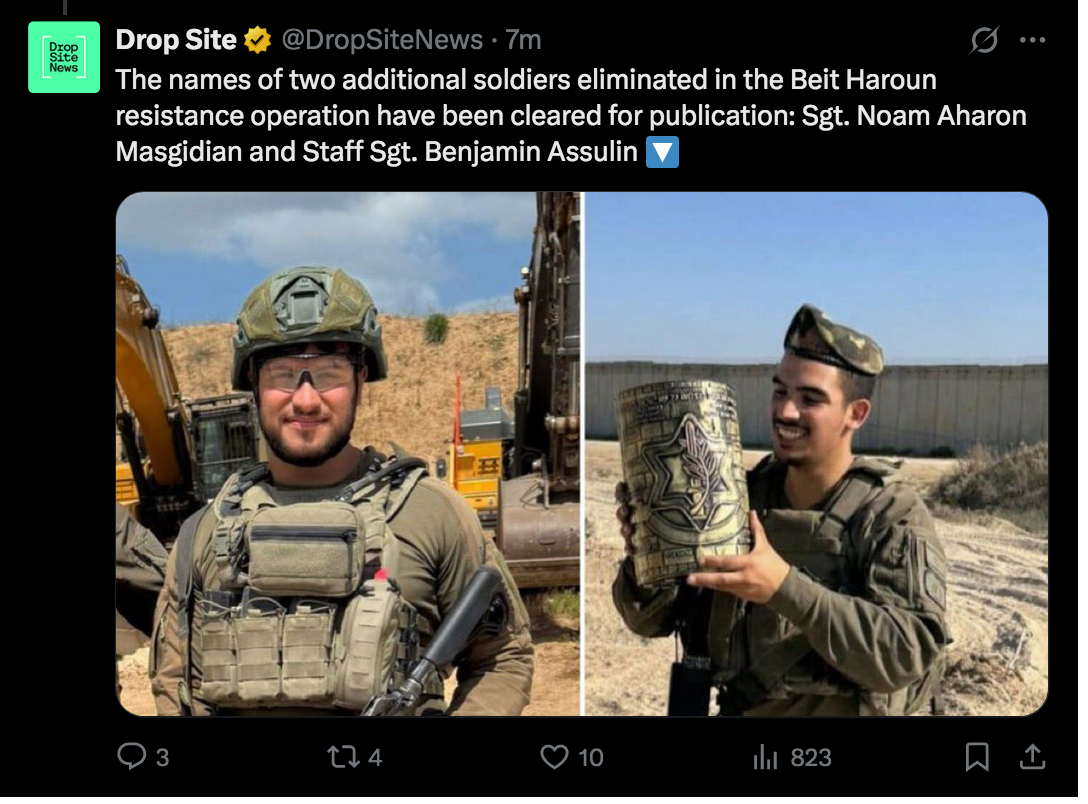Open the right photo of soldier holding cylinder
This screenshot has width=1088, height=804.
tap(817, 454)
